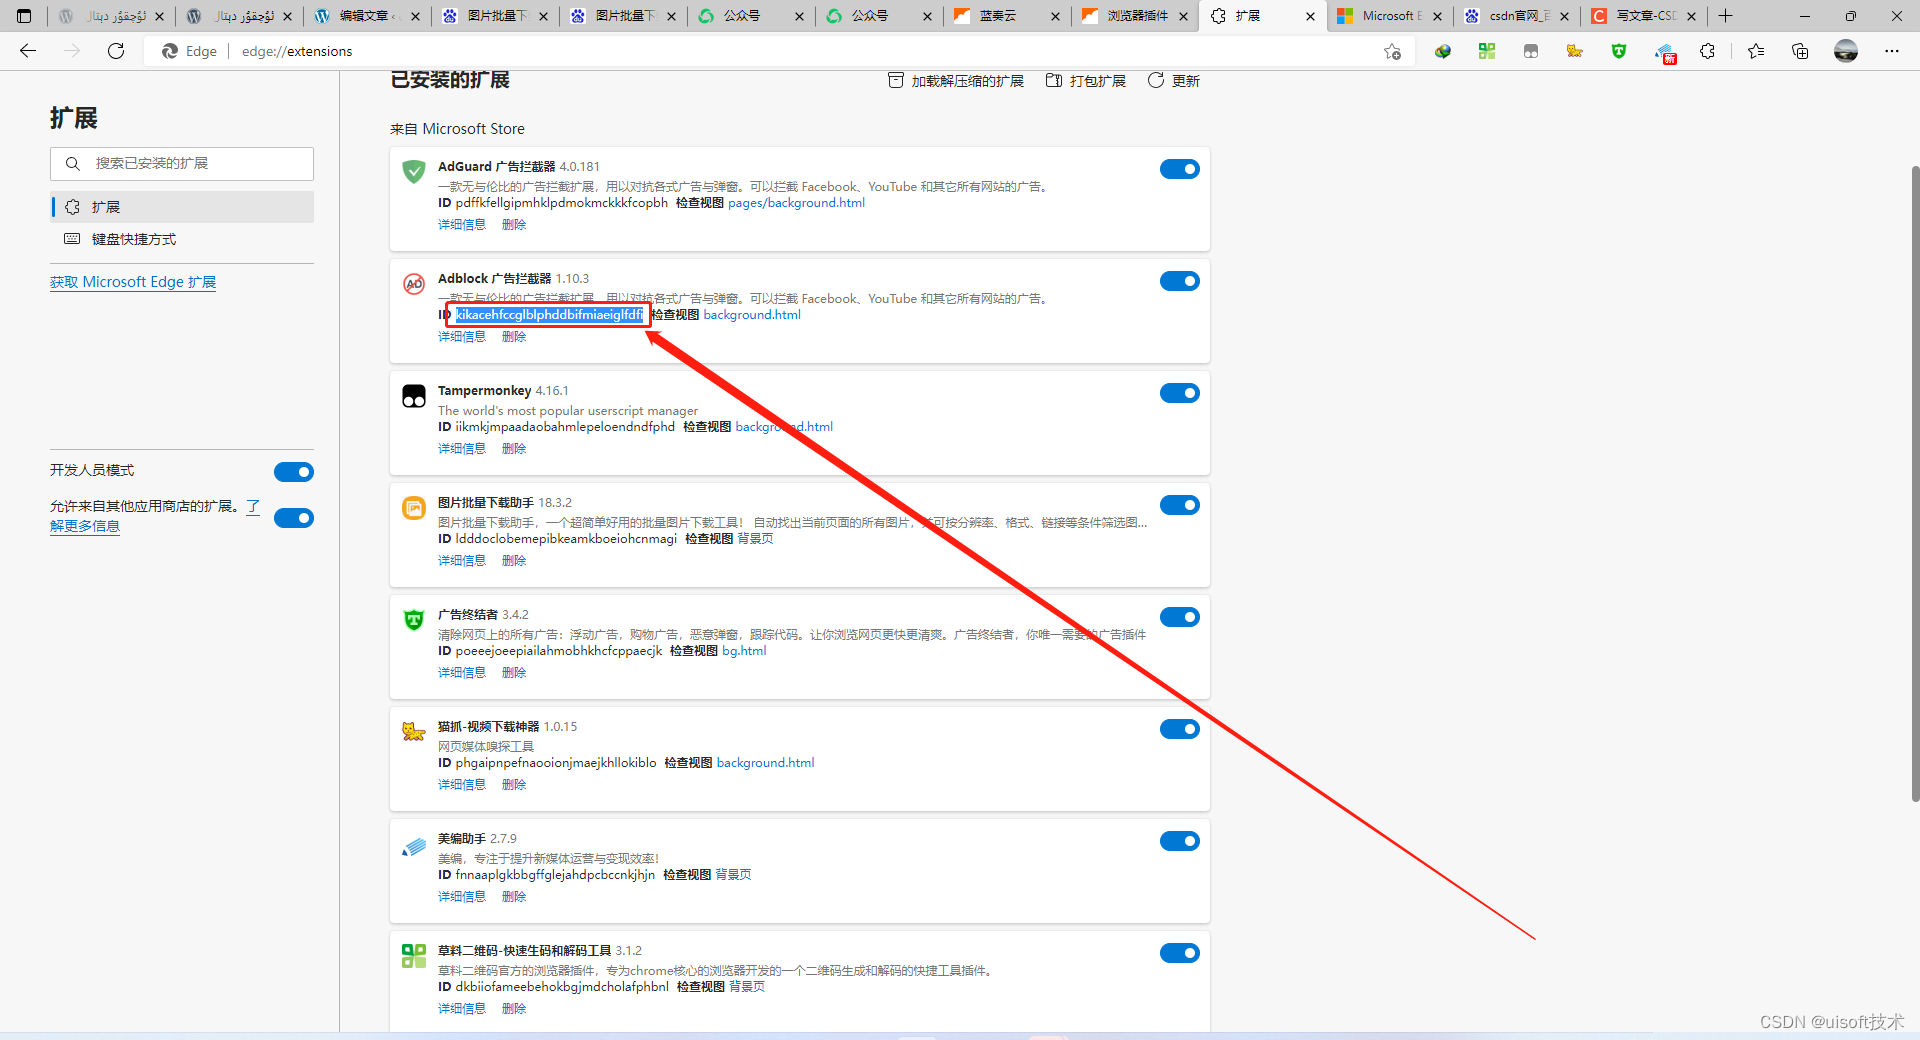Click the 图片批量下载助手 orange icon

click(x=414, y=508)
